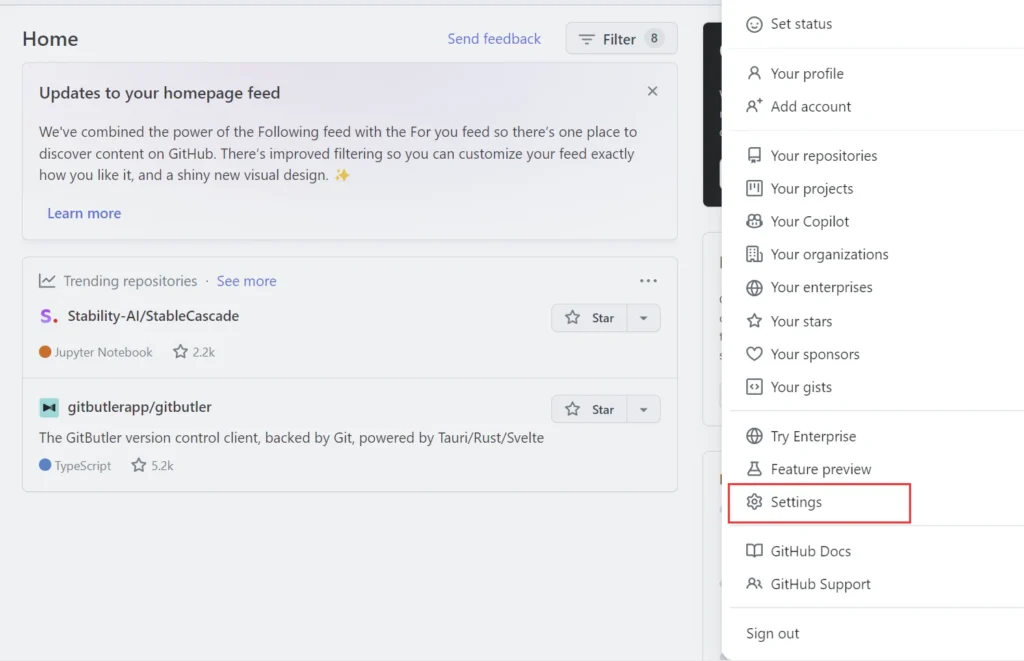This screenshot has height=661, width=1024.
Task: Click the Your Copilot icon
Action: (x=754, y=222)
